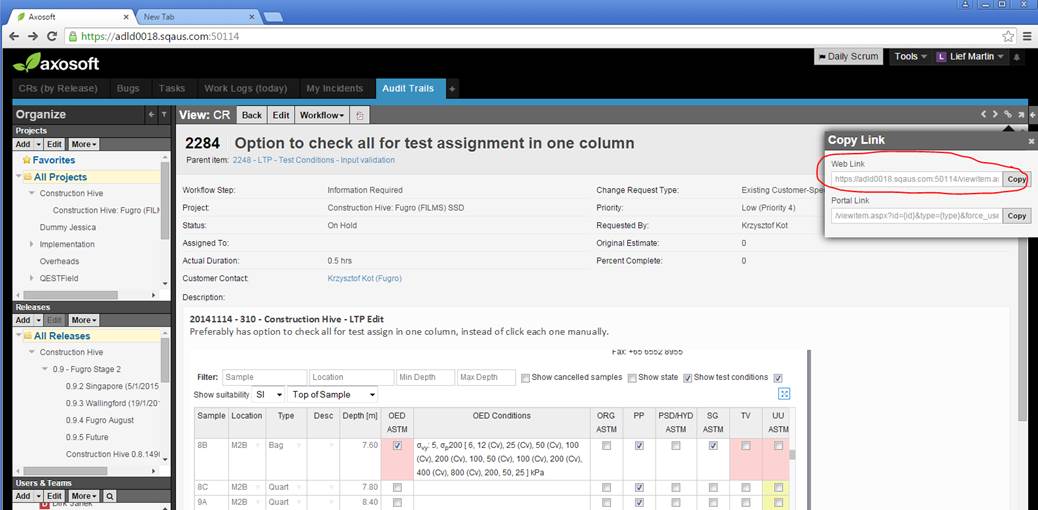This screenshot has width=1038, height=510.
Task: Open the Tools dropdown menu
Action: (910, 57)
